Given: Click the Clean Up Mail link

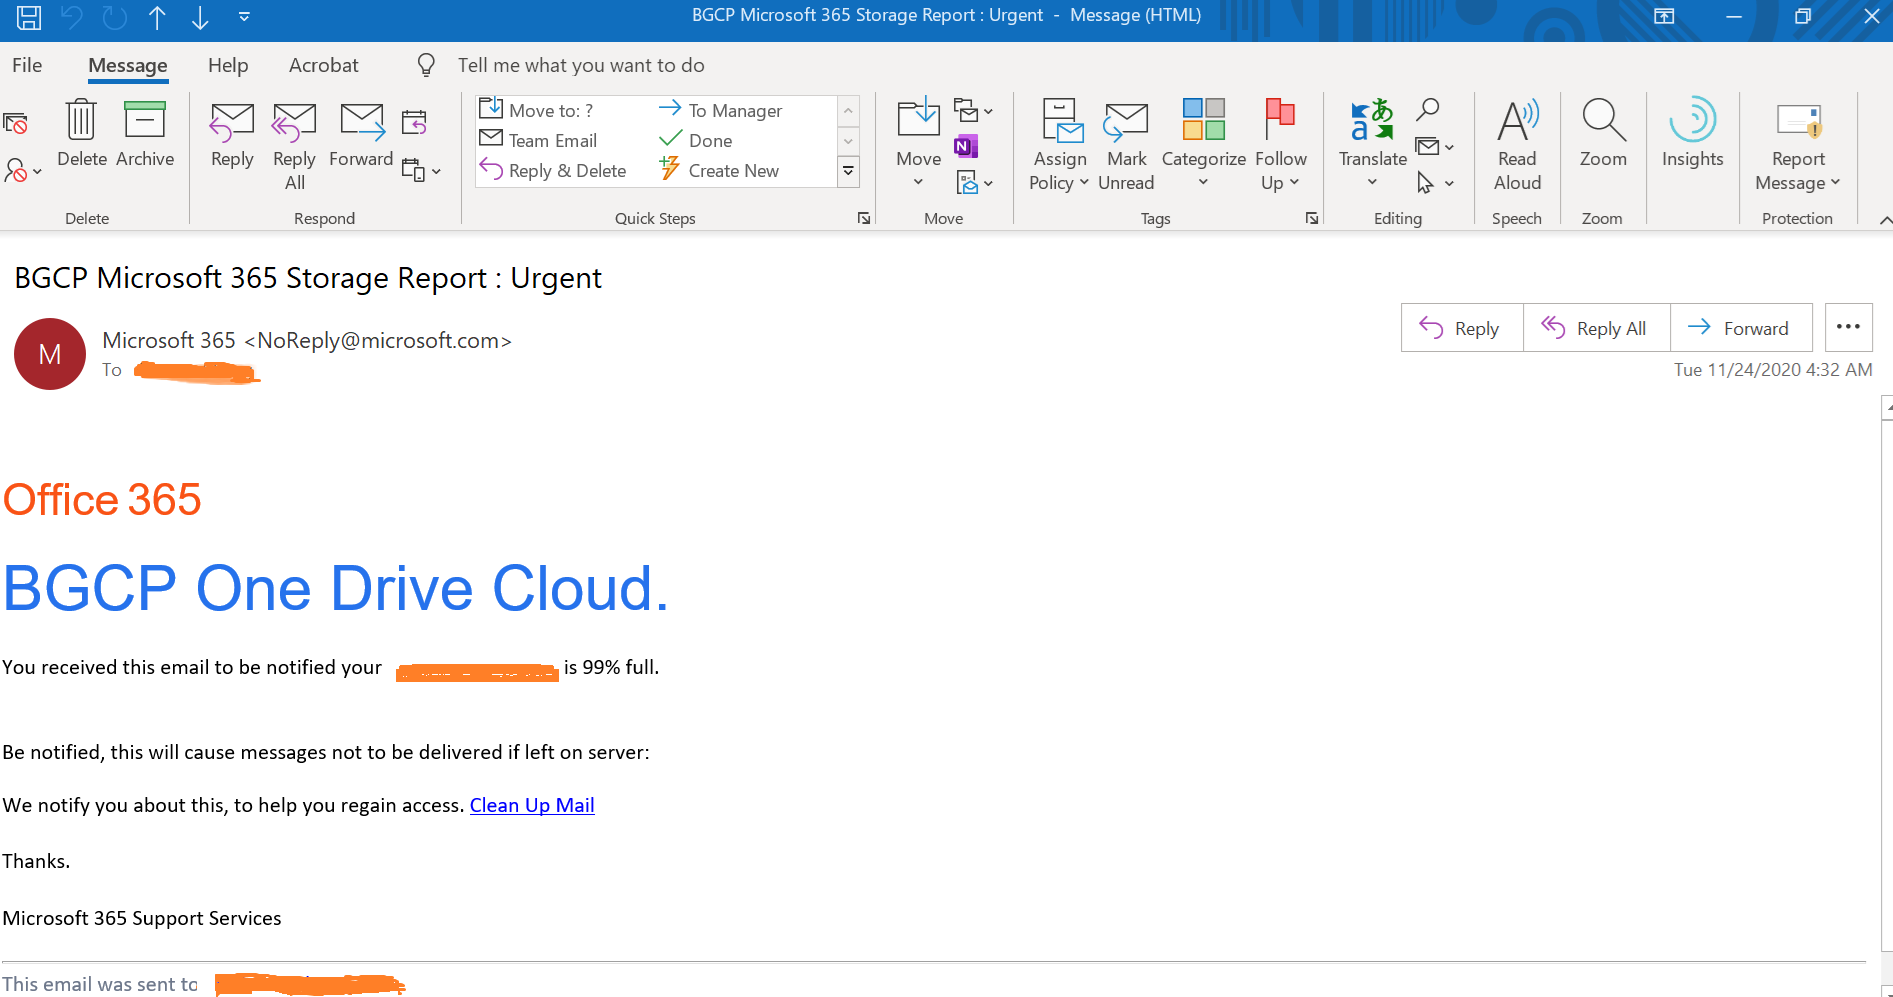Looking at the screenshot, I should (x=532, y=805).
